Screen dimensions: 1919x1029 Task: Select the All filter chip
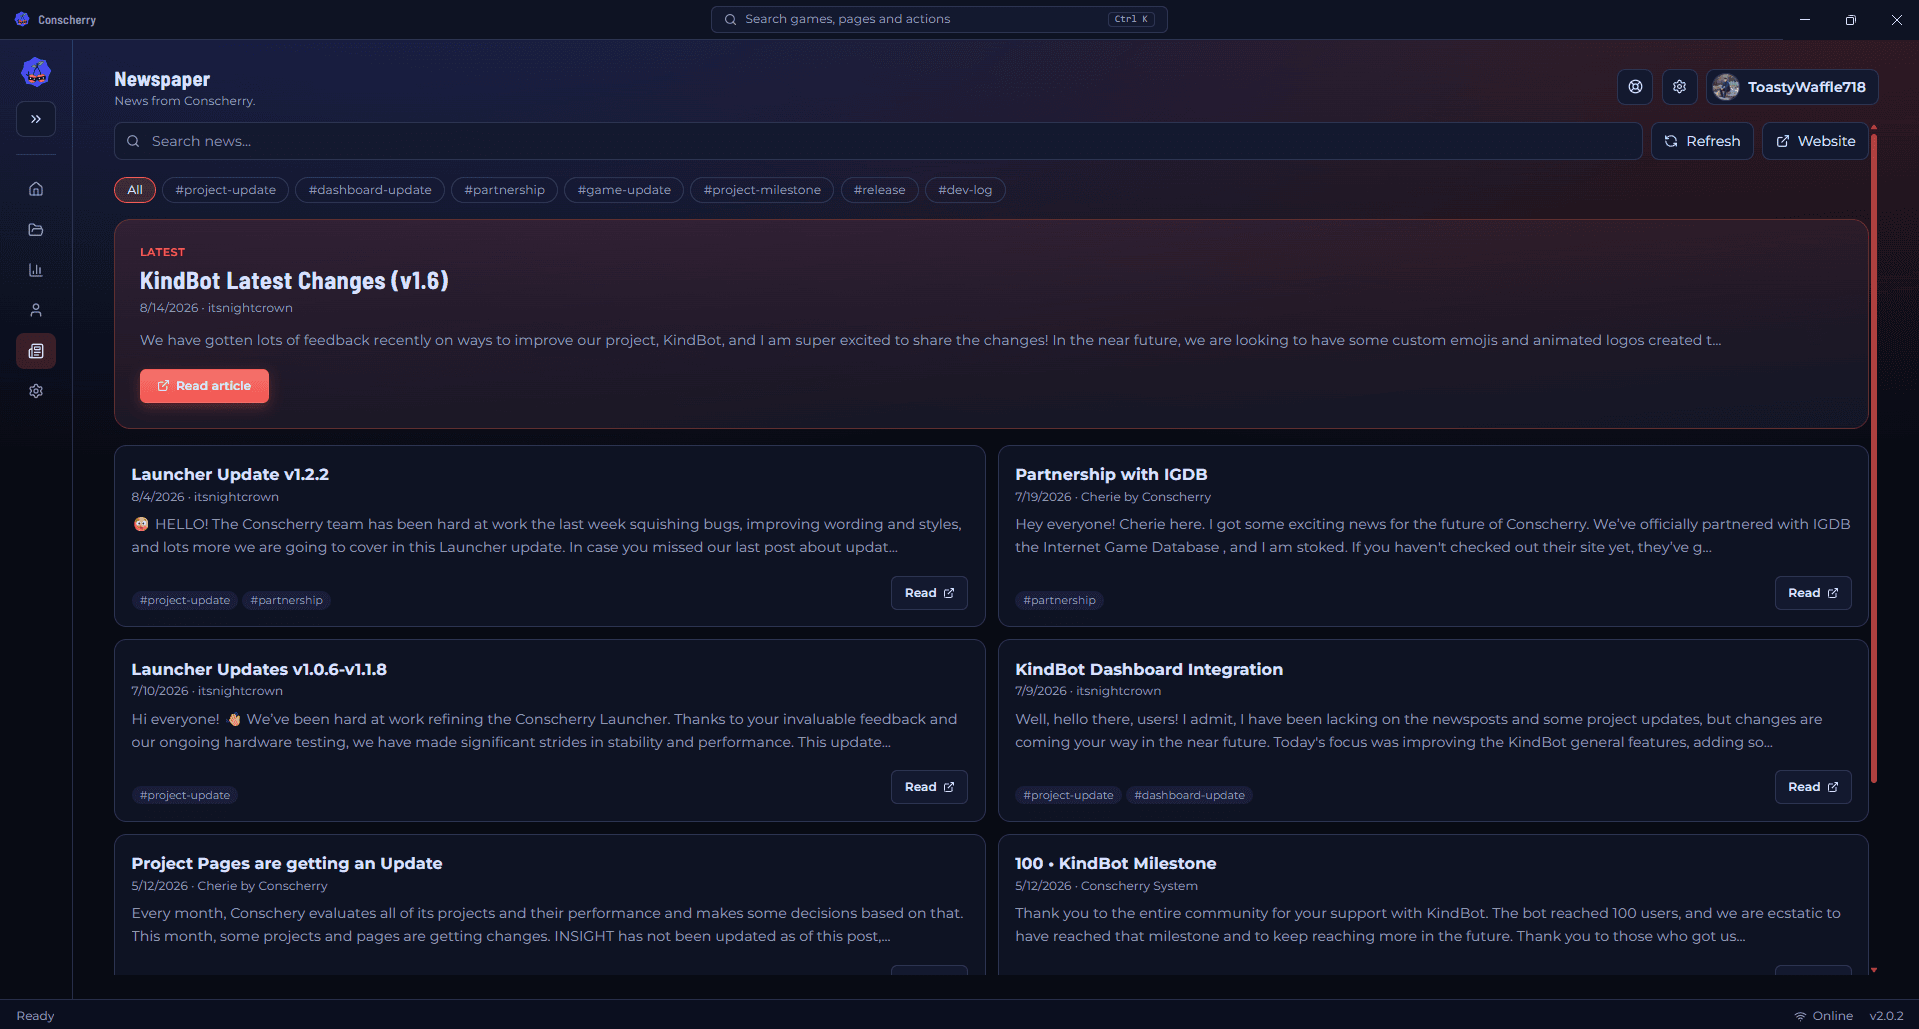coord(135,190)
